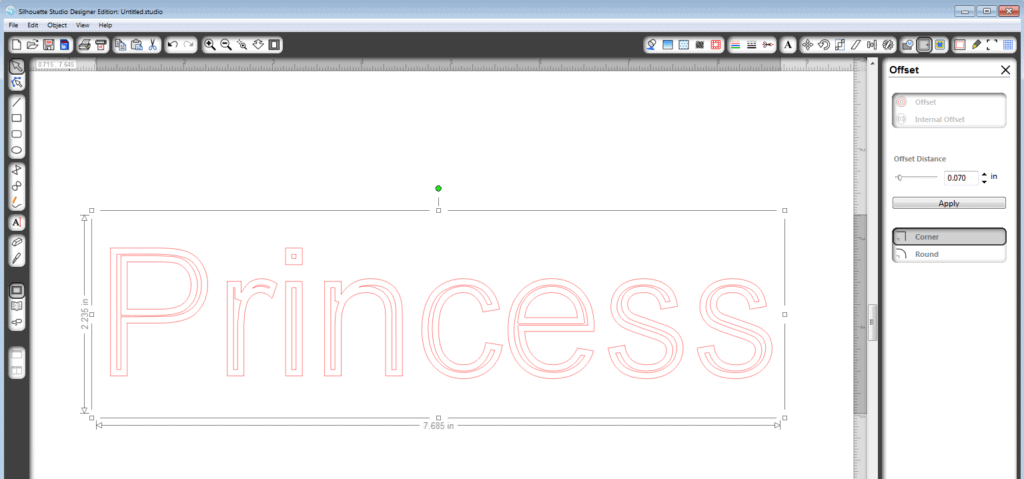Click the Zoom In magnifier icon
The image size is (1024, 479).
click(x=210, y=45)
